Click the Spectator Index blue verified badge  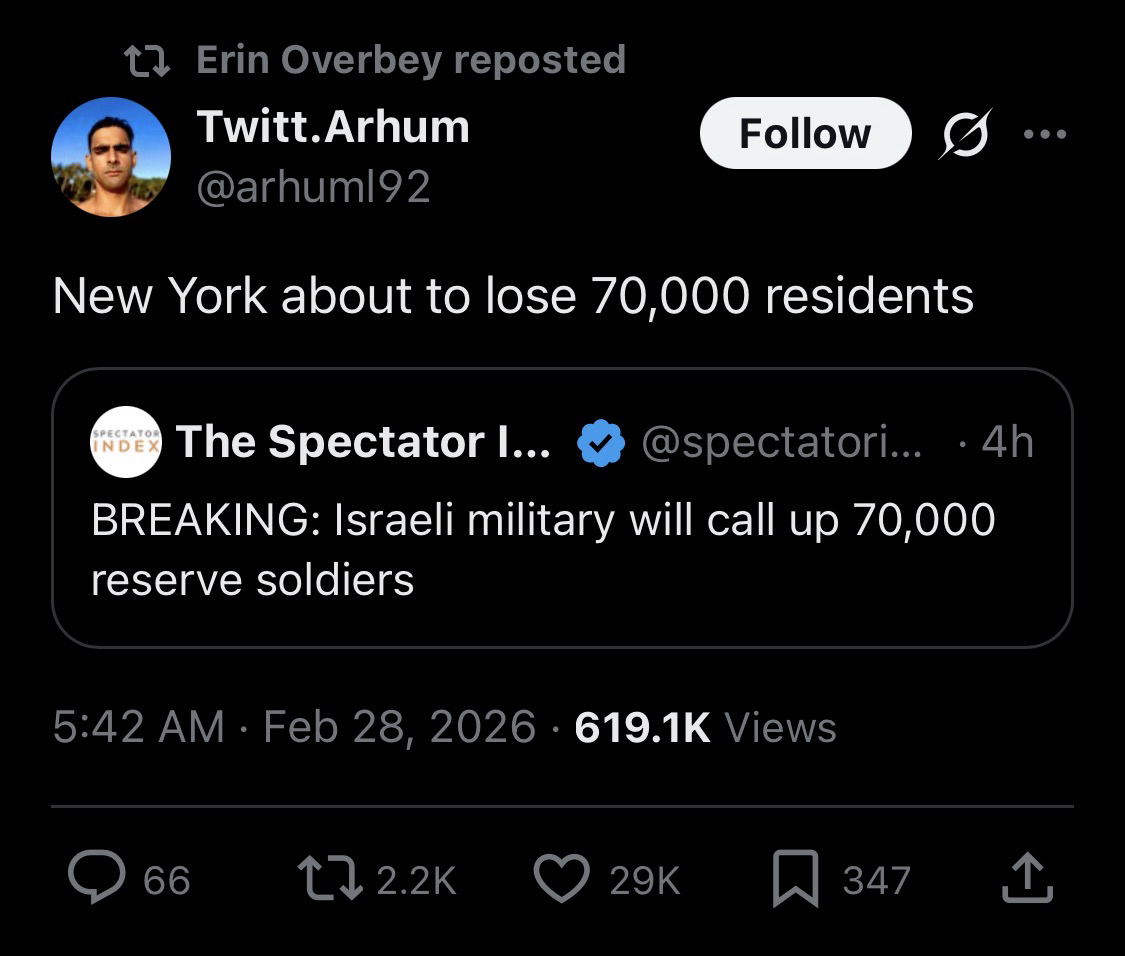click(601, 442)
